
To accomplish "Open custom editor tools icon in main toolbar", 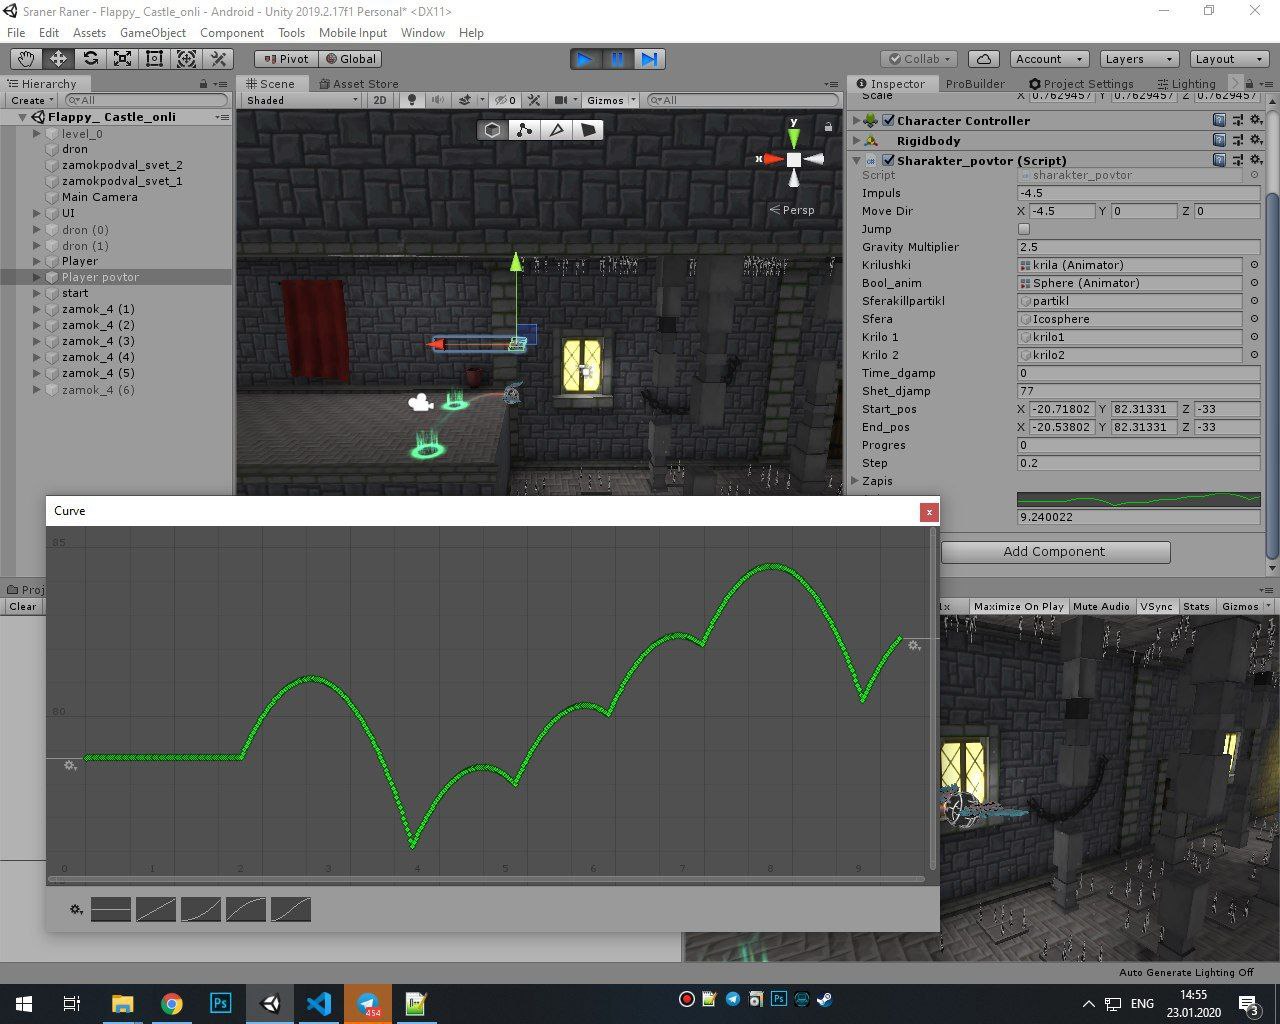I will point(218,59).
